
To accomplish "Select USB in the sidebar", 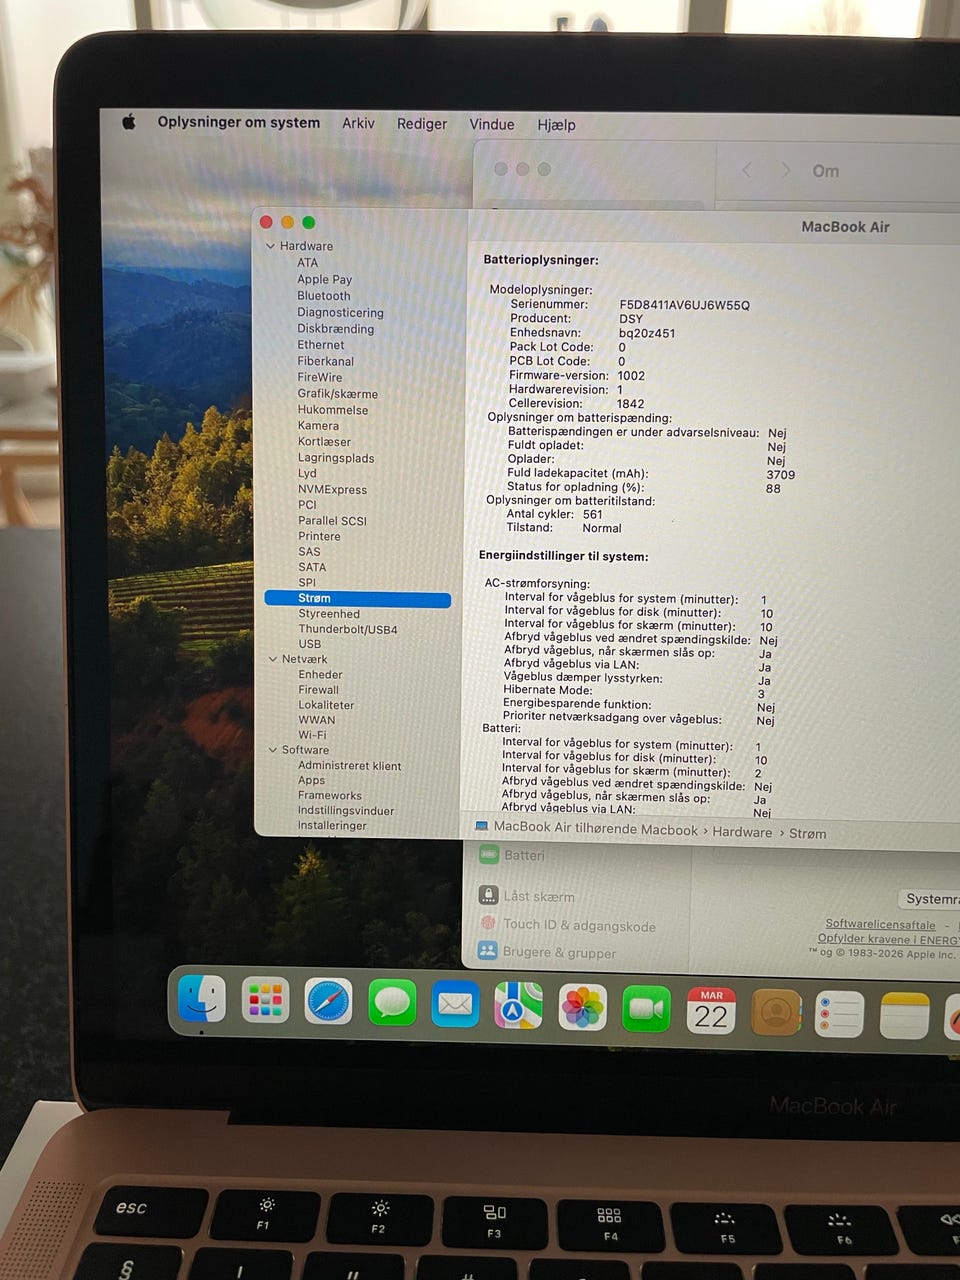I will tap(310, 644).
